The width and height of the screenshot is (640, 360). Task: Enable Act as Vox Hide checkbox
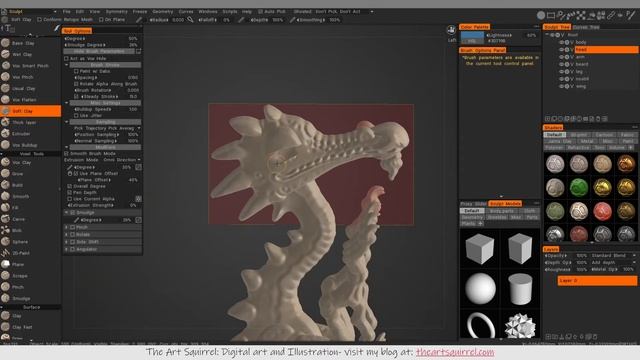[x=66, y=58]
